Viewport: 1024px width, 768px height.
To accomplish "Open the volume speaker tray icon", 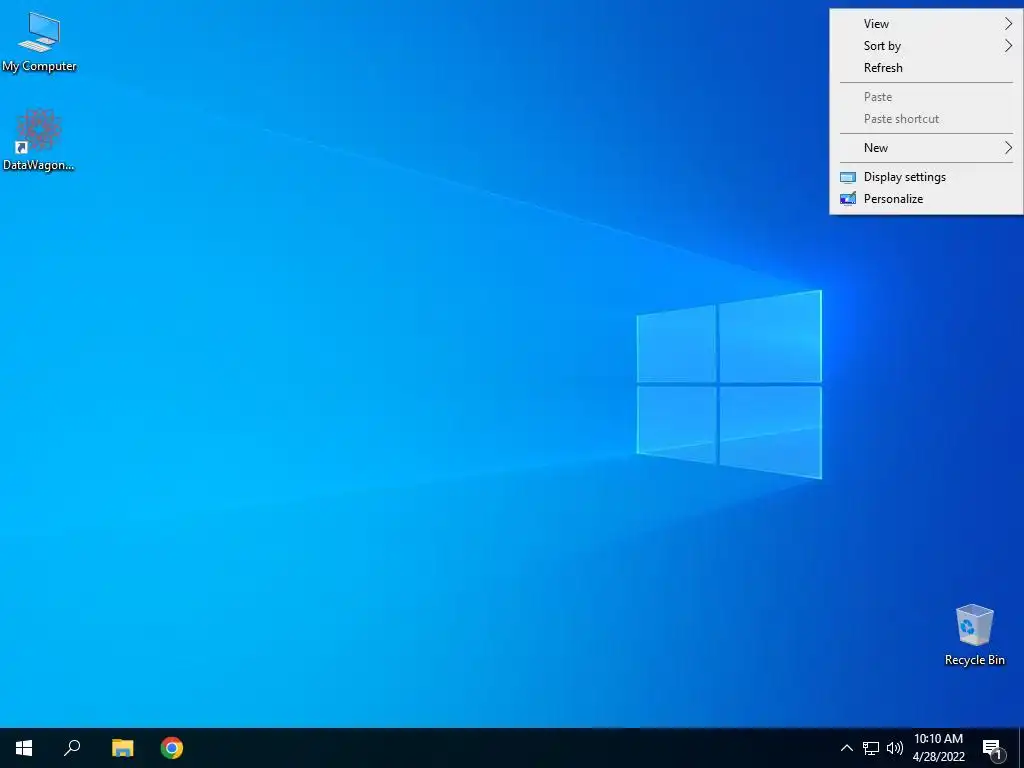I will pos(895,748).
